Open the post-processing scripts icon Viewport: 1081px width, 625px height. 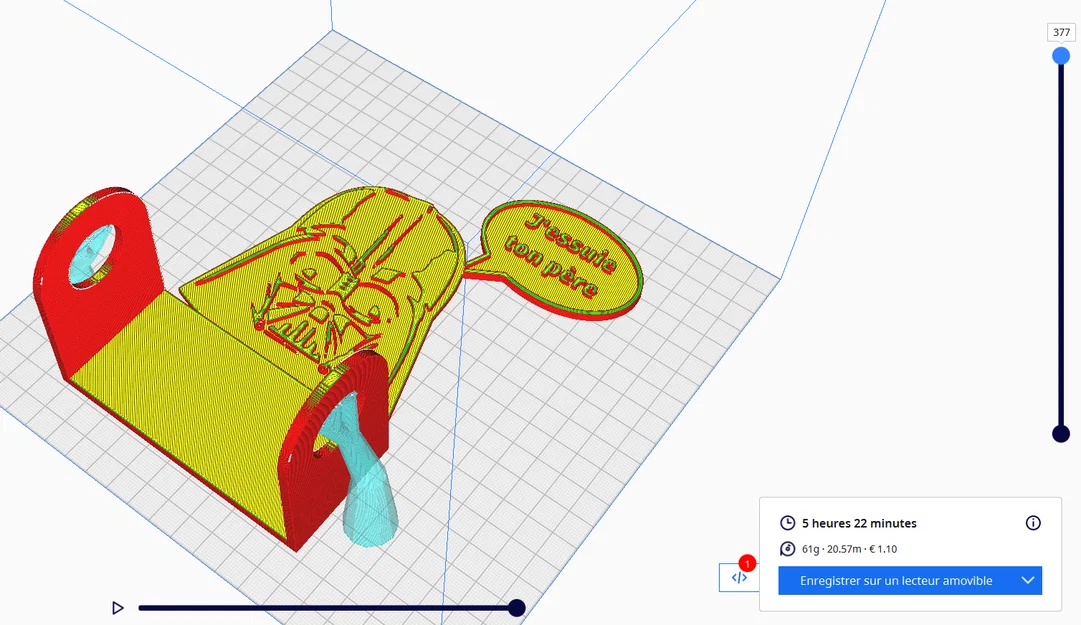pyautogui.click(x=739, y=577)
